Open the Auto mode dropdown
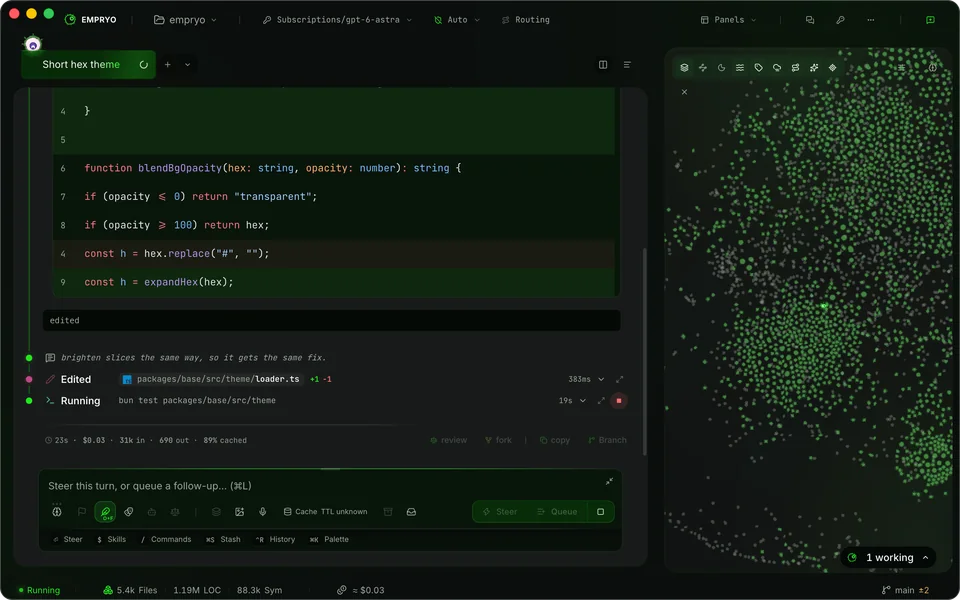 pos(457,20)
